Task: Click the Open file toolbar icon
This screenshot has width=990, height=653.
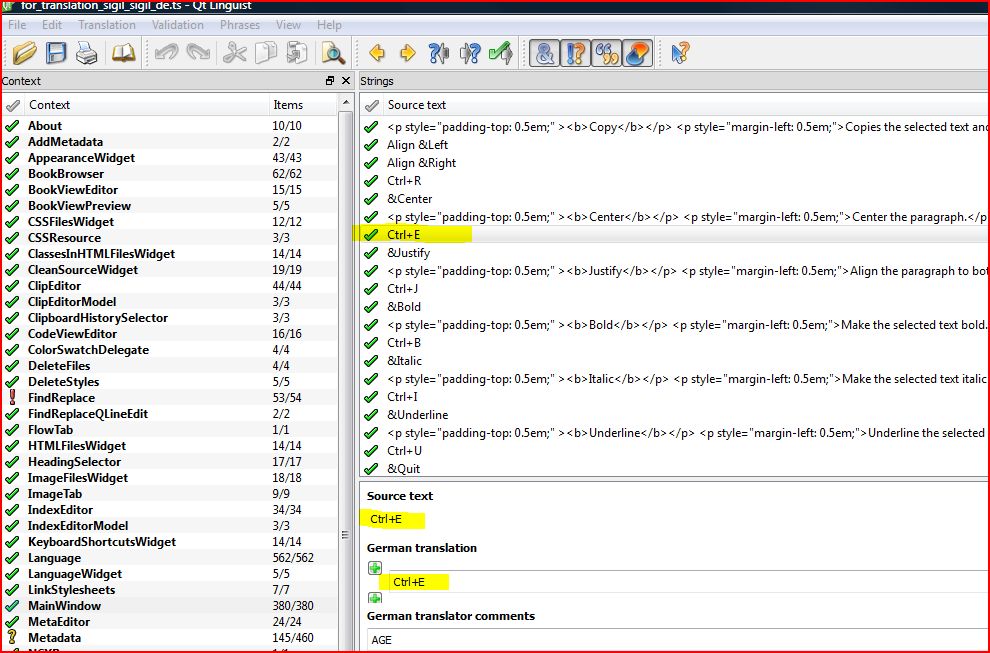Action: [25, 53]
